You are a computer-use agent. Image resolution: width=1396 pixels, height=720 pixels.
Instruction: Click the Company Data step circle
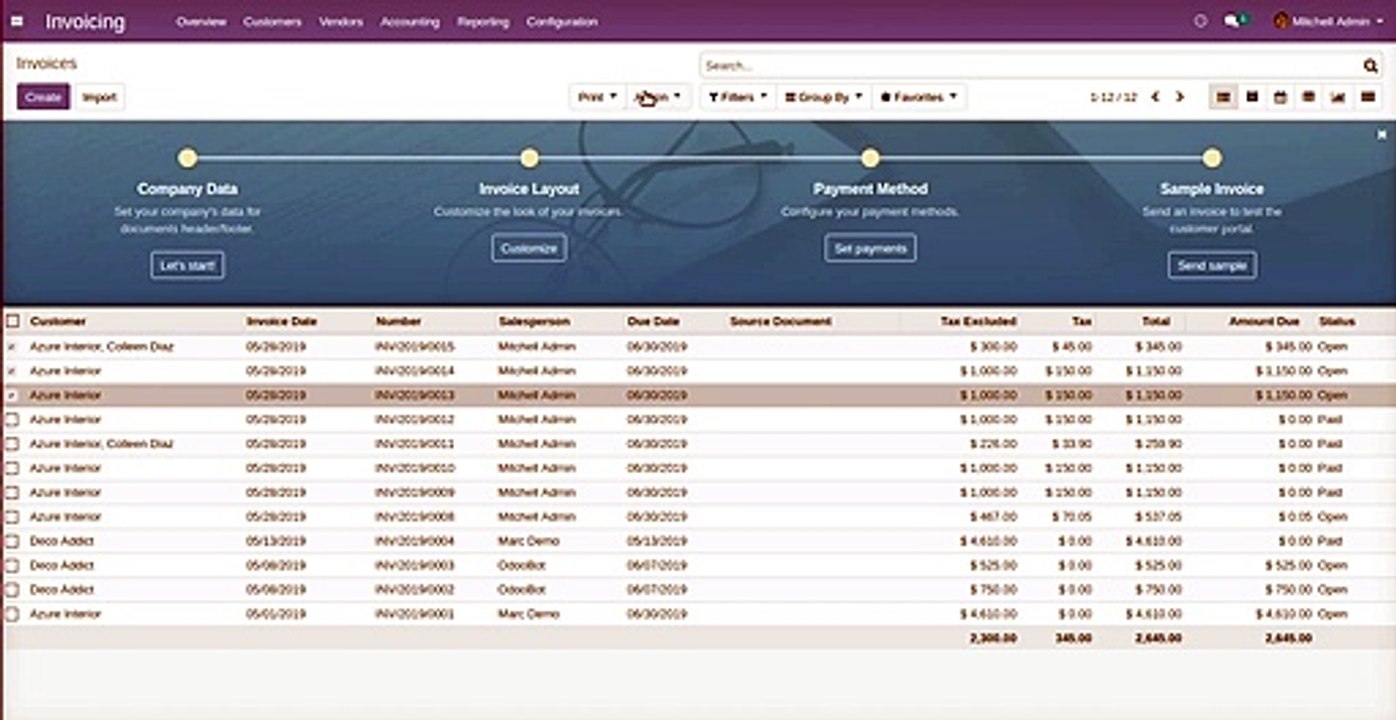pyautogui.click(x=187, y=158)
